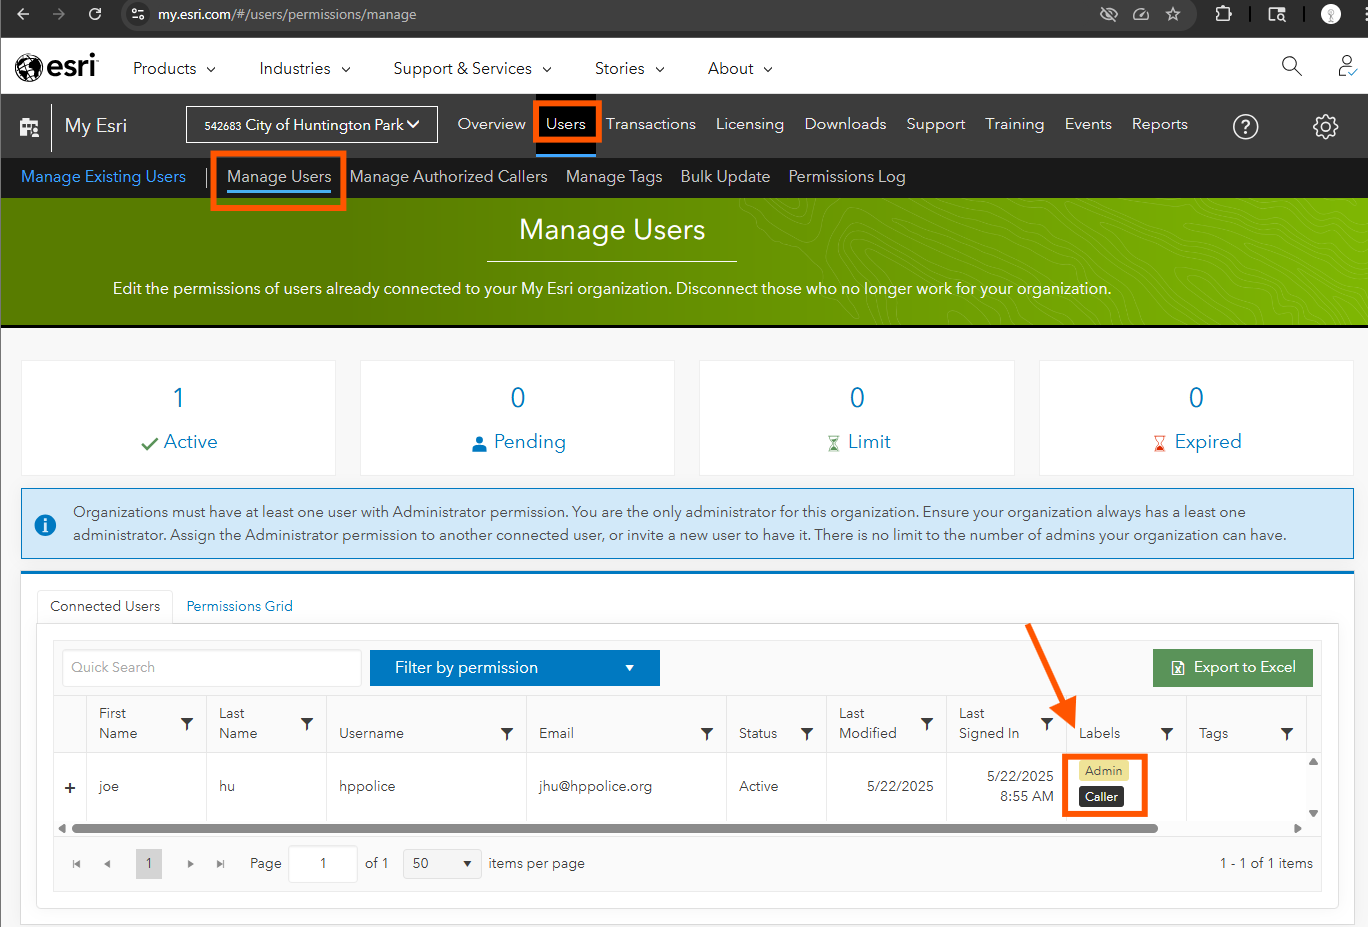Select Bulk Update
The width and height of the screenshot is (1368, 927).
click(x=725, y=177)
